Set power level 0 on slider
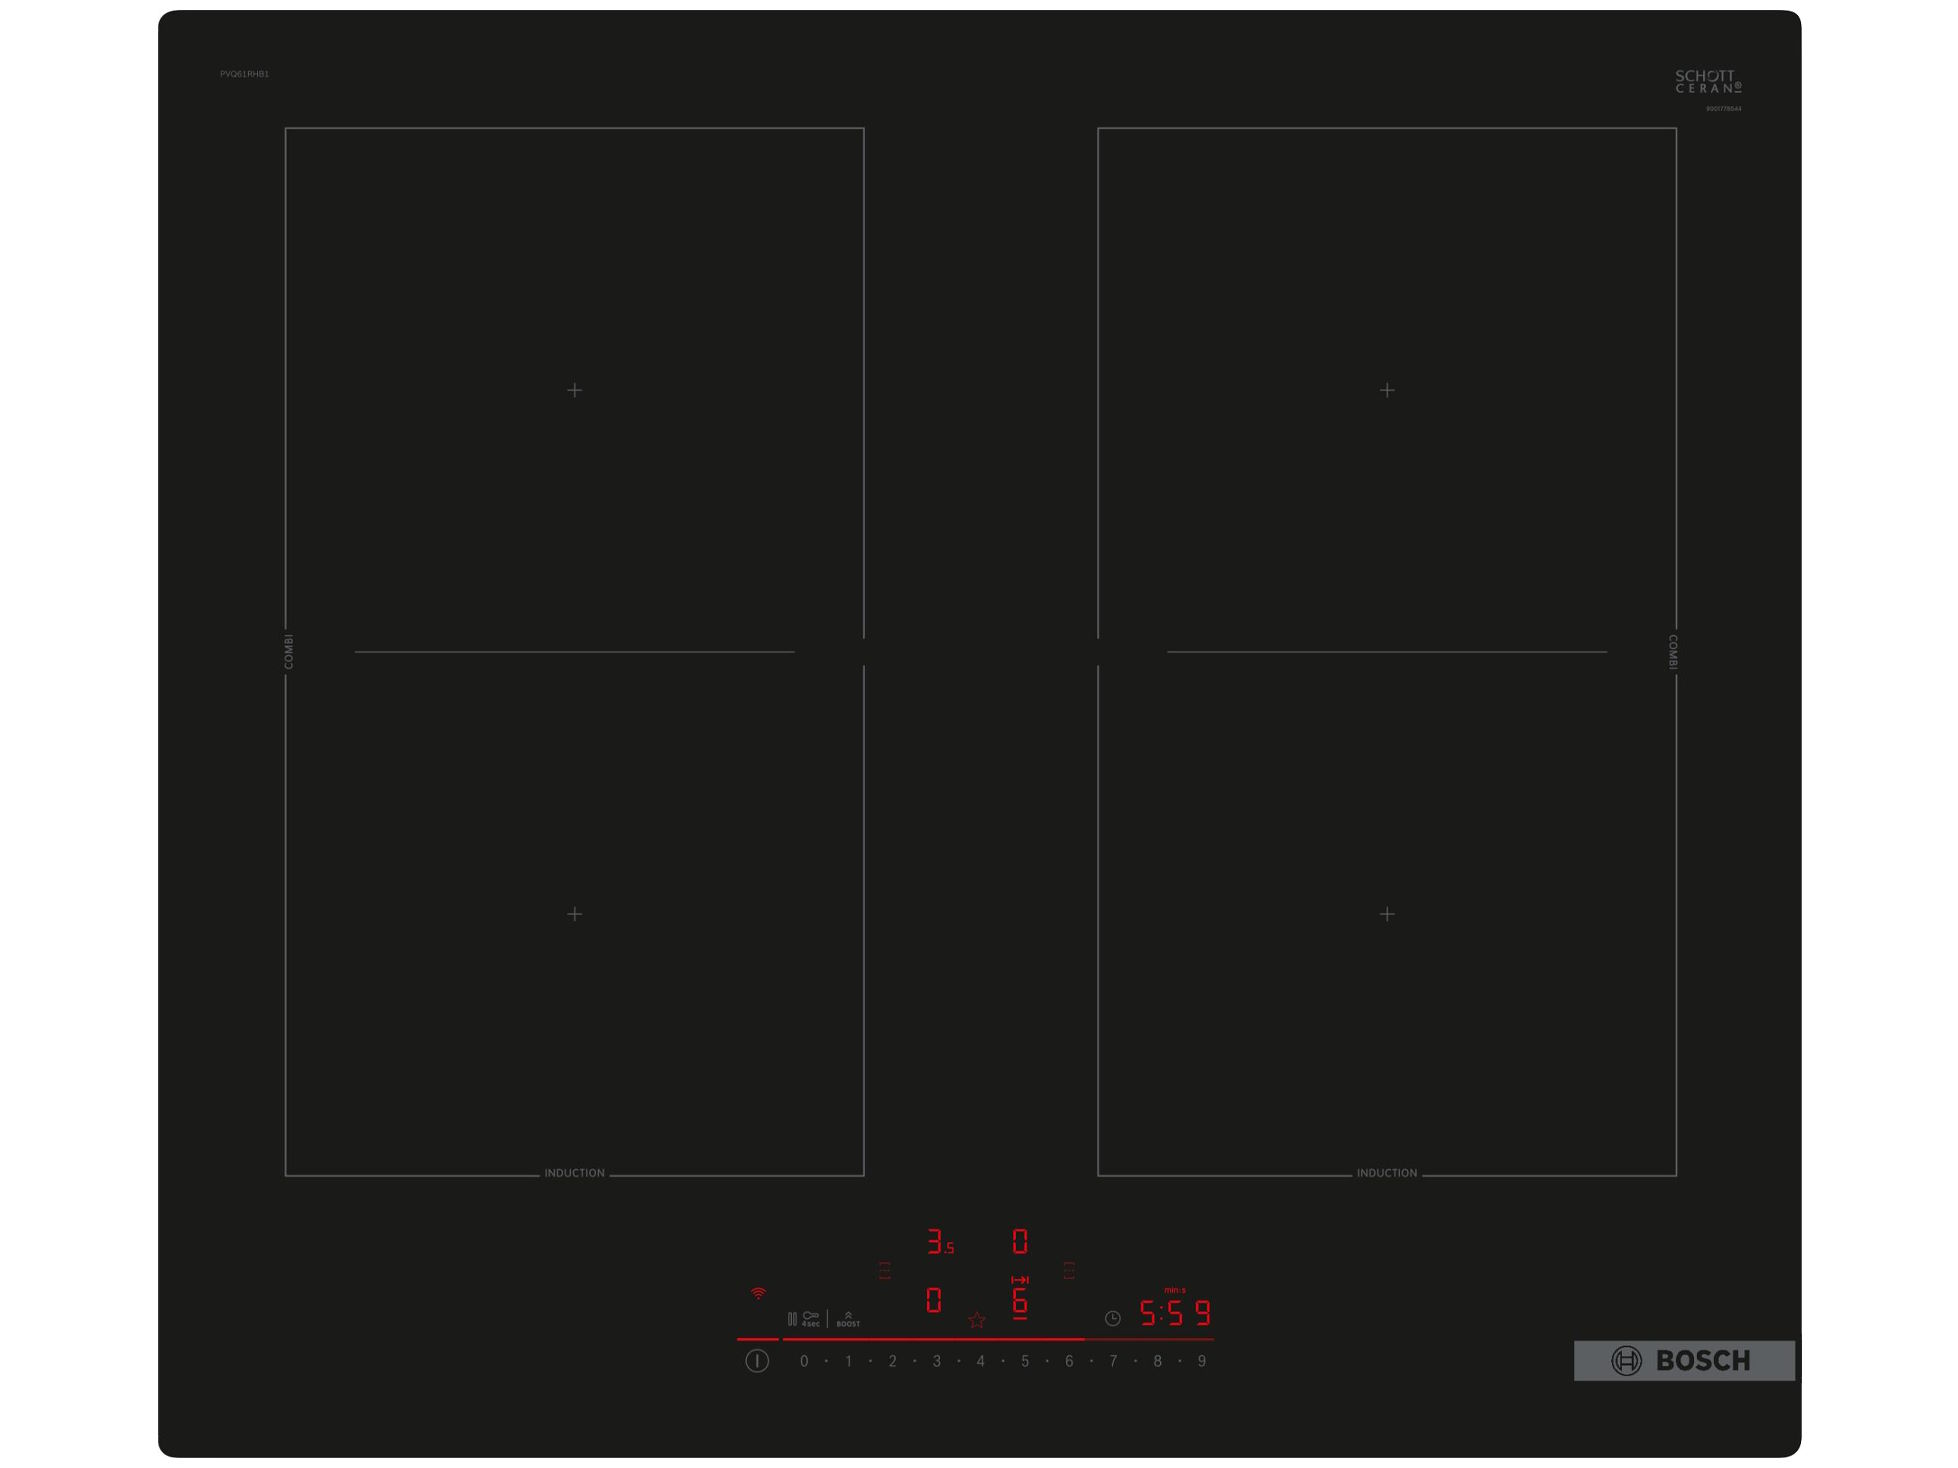This screenshot has height=1468, width=1958. pyautogui.click(x=804, y=1361)
